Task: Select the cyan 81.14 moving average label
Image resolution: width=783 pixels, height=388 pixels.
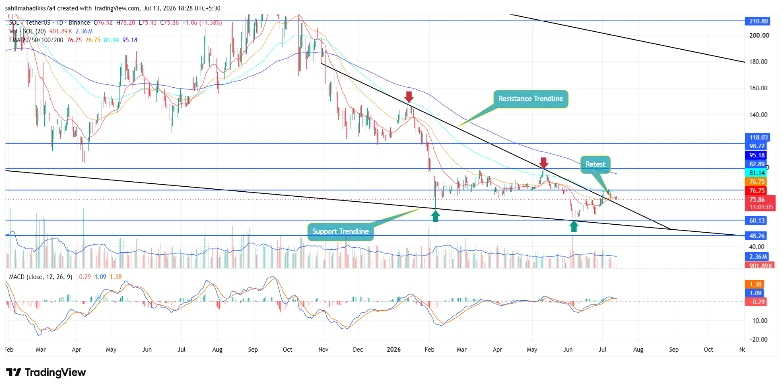Action: point(756,173)
